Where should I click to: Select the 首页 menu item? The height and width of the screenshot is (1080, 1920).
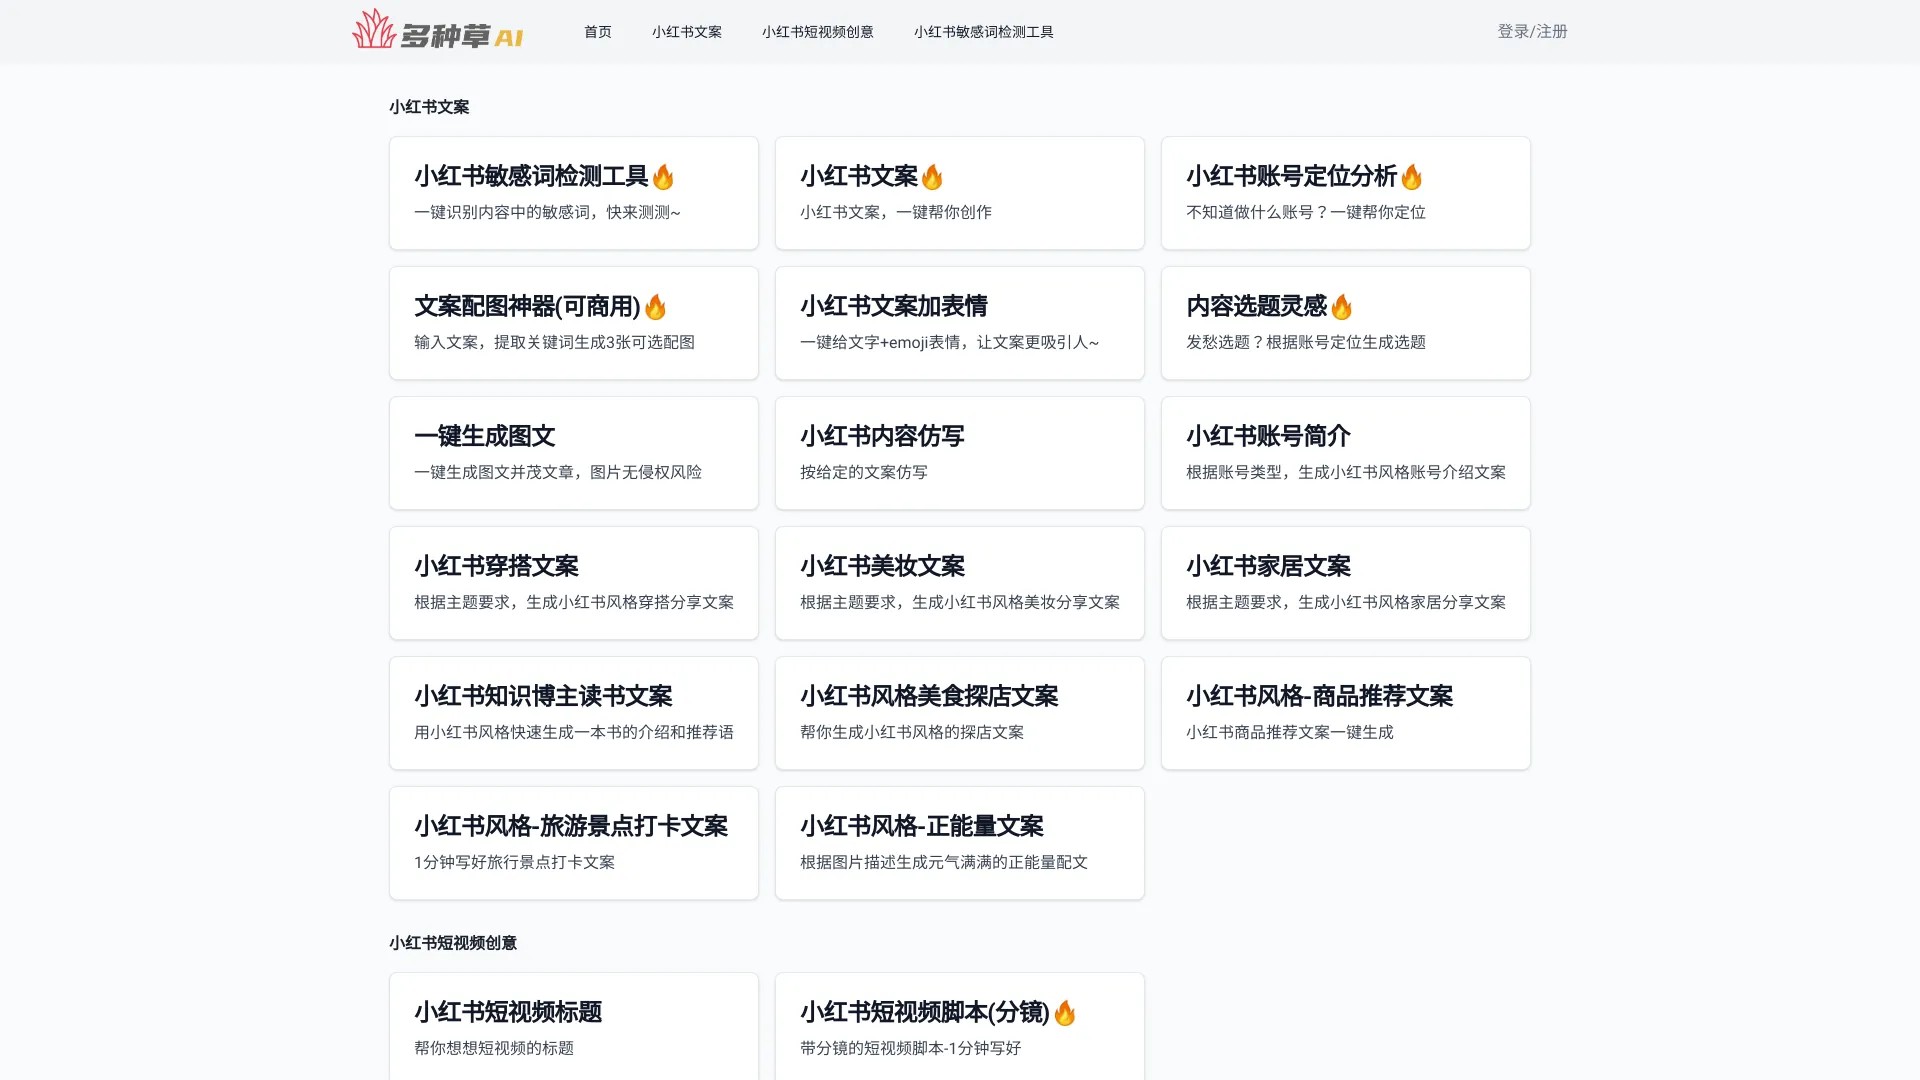tap(597, 31)
